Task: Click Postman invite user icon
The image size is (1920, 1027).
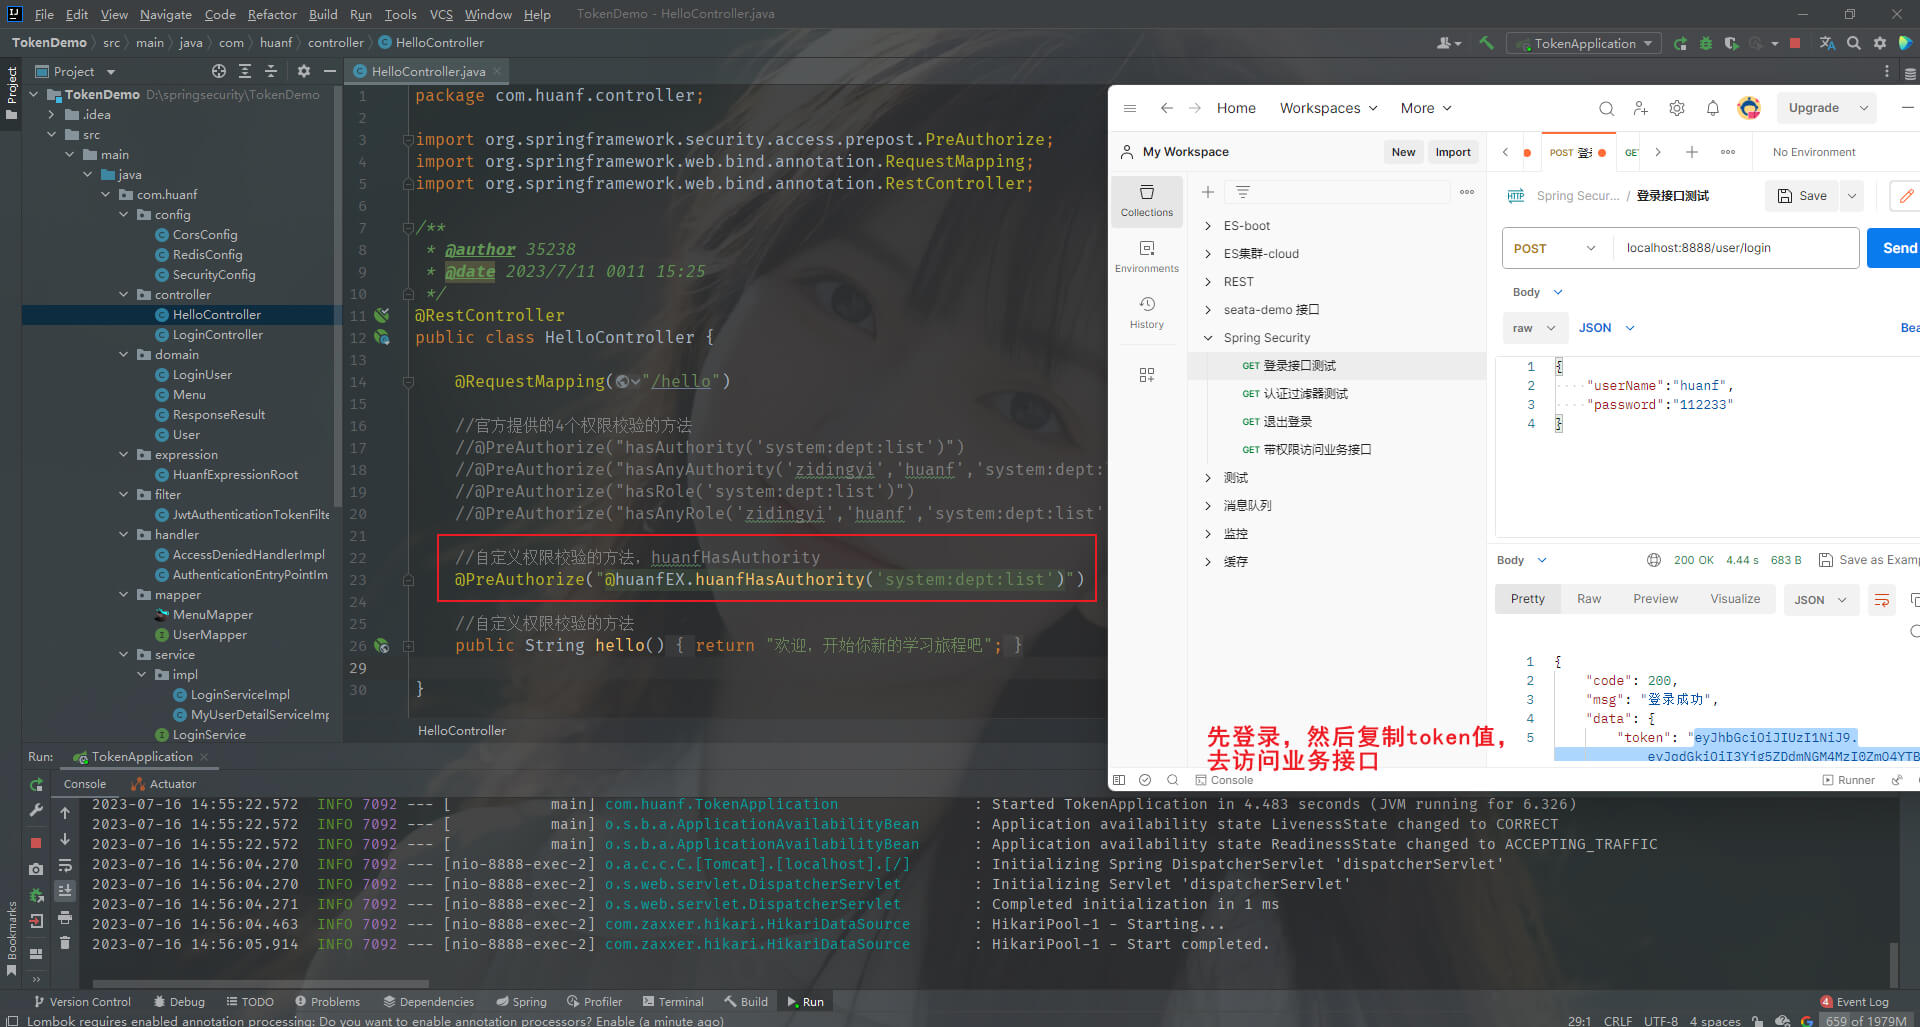Action: 1641,108
